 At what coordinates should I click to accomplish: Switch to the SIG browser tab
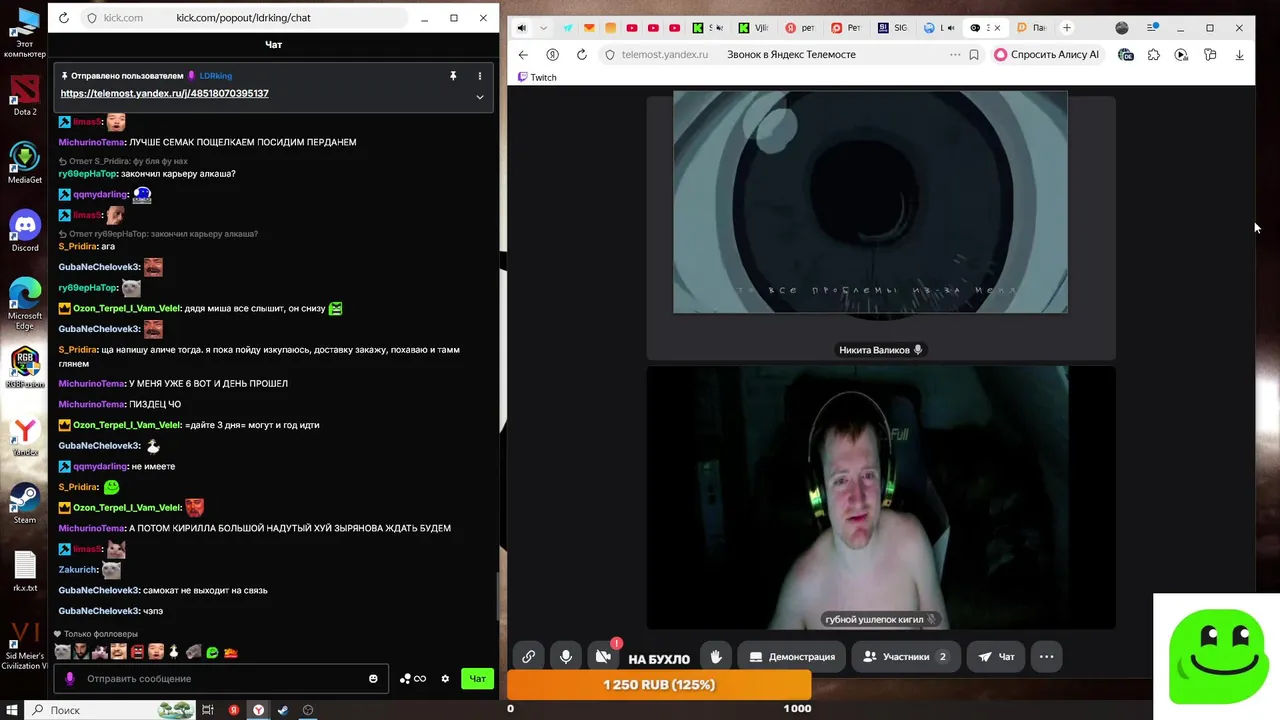pyautogui.click(x=892, y=28)
